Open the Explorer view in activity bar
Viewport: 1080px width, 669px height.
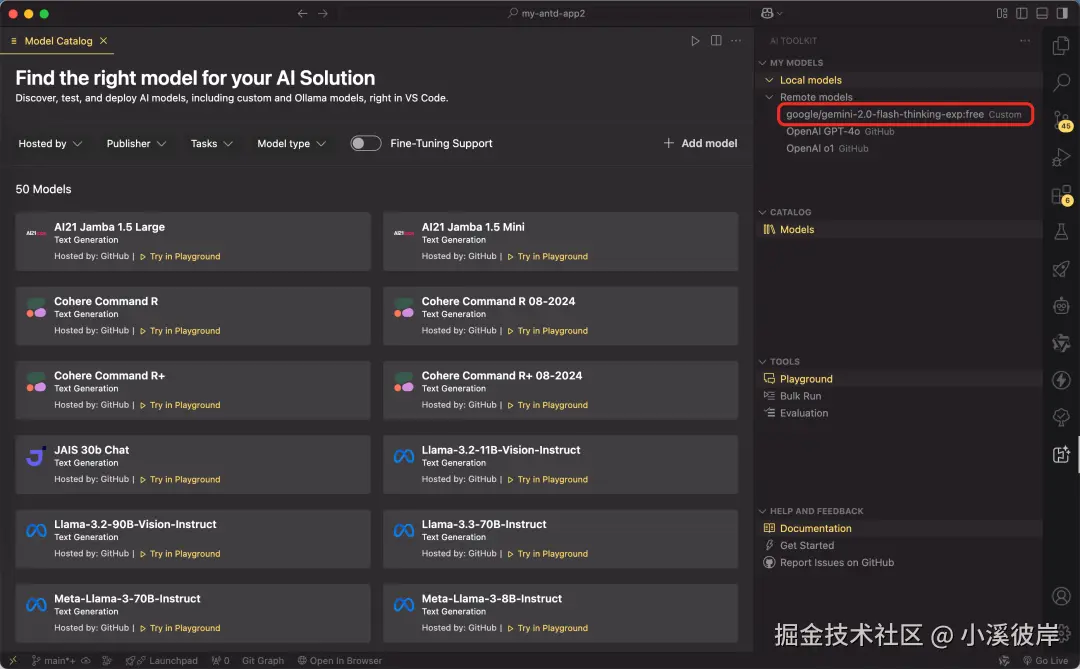click(x=1061, y=46)
